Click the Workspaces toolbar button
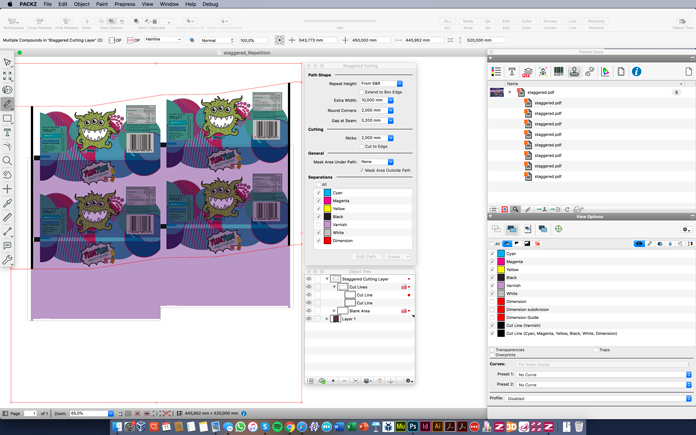 [13, 24]
